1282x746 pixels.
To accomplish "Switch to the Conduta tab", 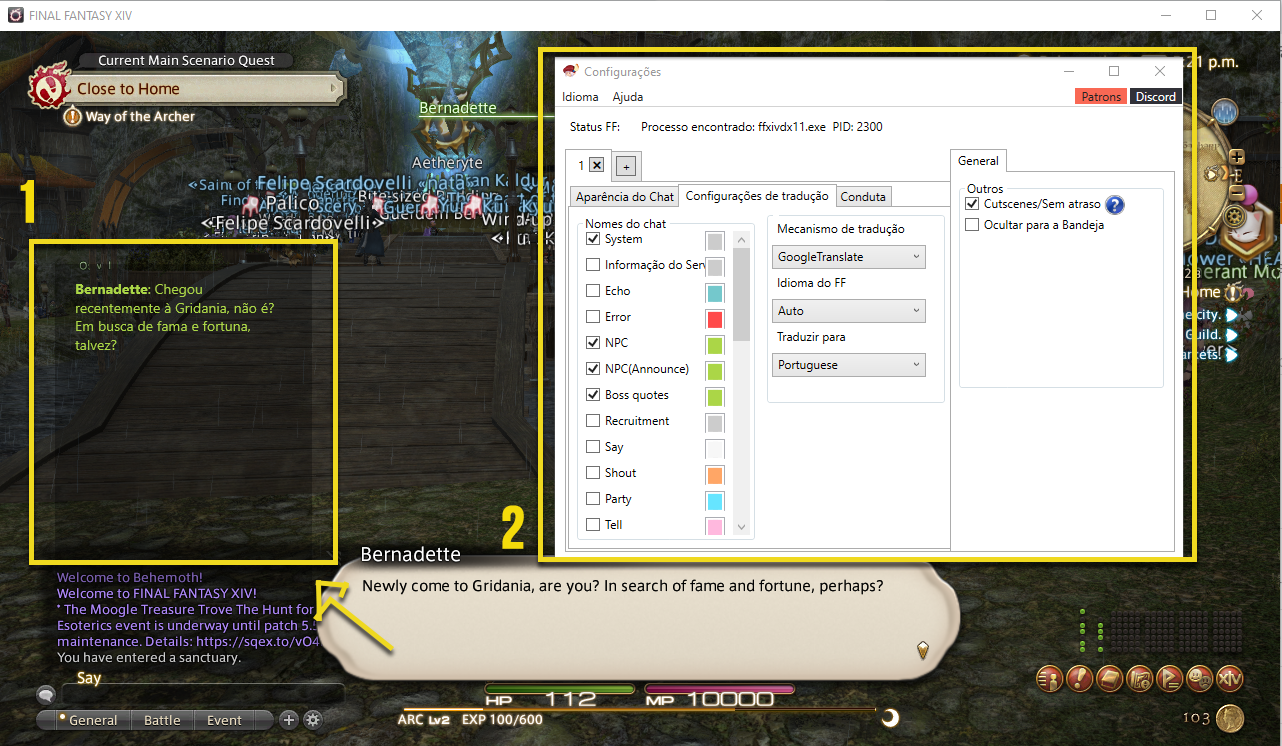I will click(862, 197).
